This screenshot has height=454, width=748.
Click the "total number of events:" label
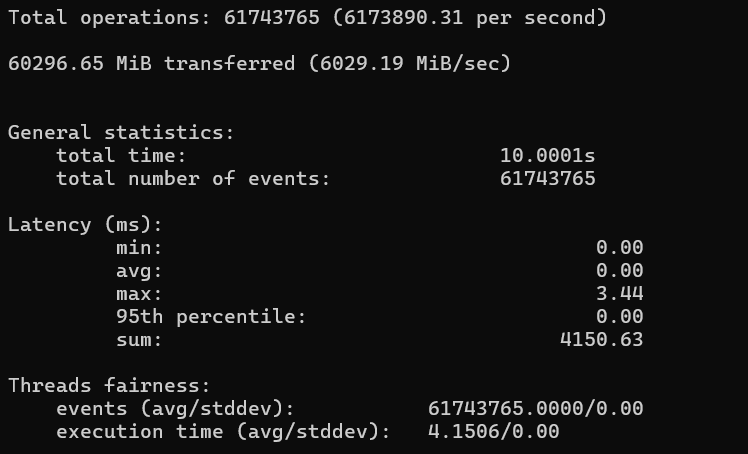[193, 179]
